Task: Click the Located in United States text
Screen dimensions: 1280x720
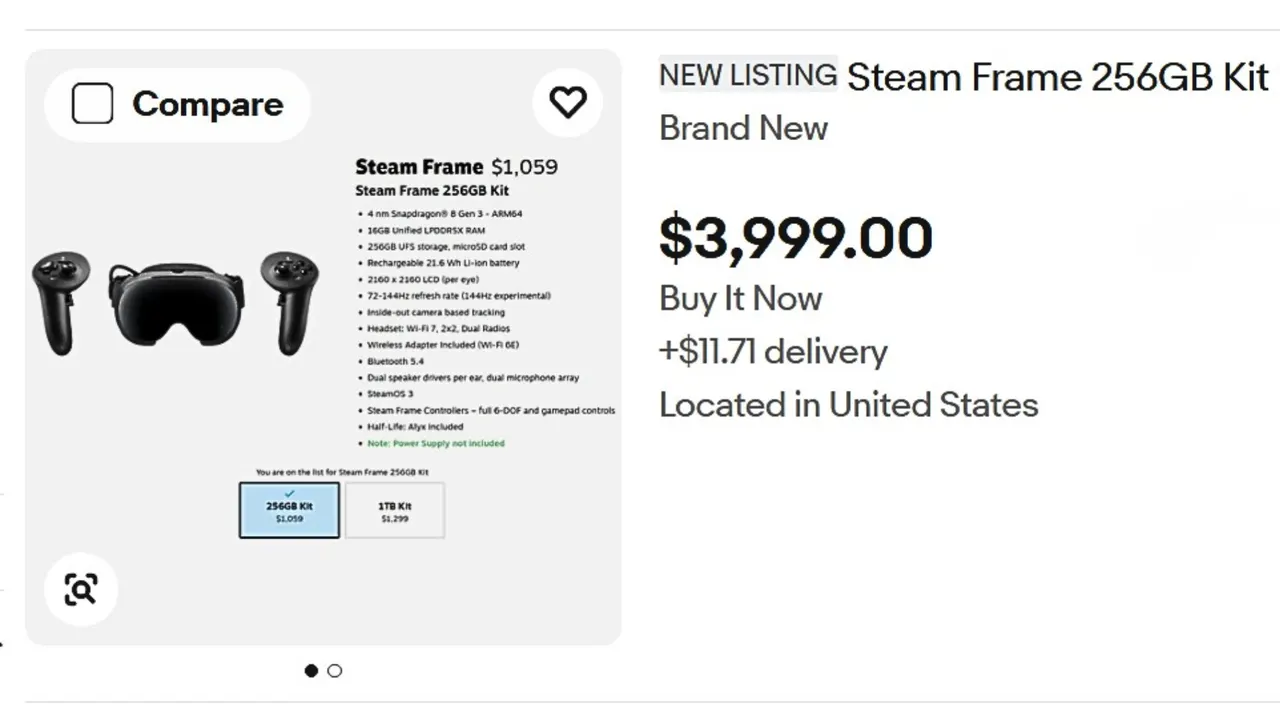Action: pos(849,405)
